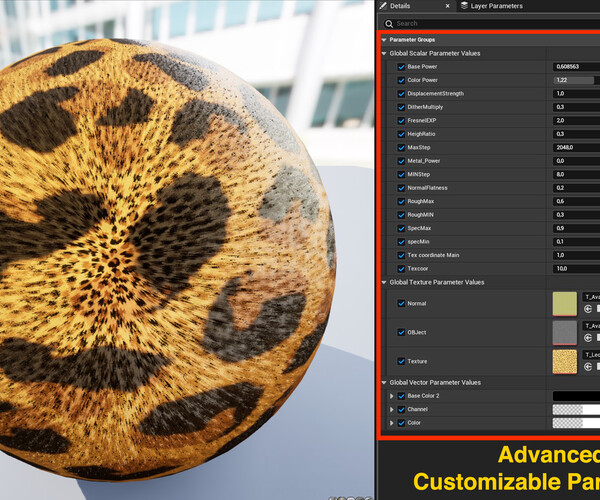This screenshot has width=600, height=500.
Task: Open the Normal texture thumbnail
Action: pos(565,304)
